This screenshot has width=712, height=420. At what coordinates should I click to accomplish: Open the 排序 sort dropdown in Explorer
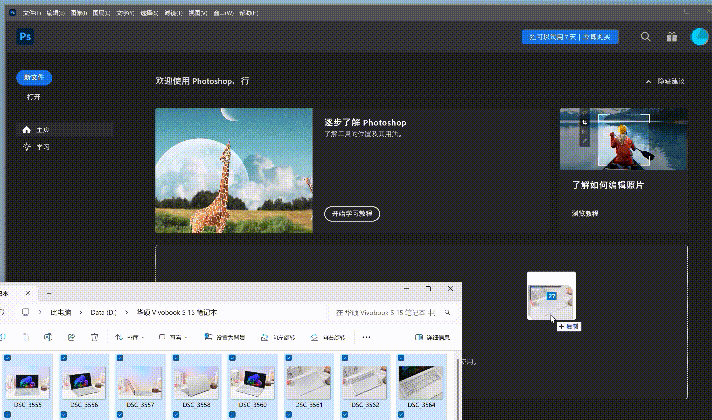coord(129,337)
